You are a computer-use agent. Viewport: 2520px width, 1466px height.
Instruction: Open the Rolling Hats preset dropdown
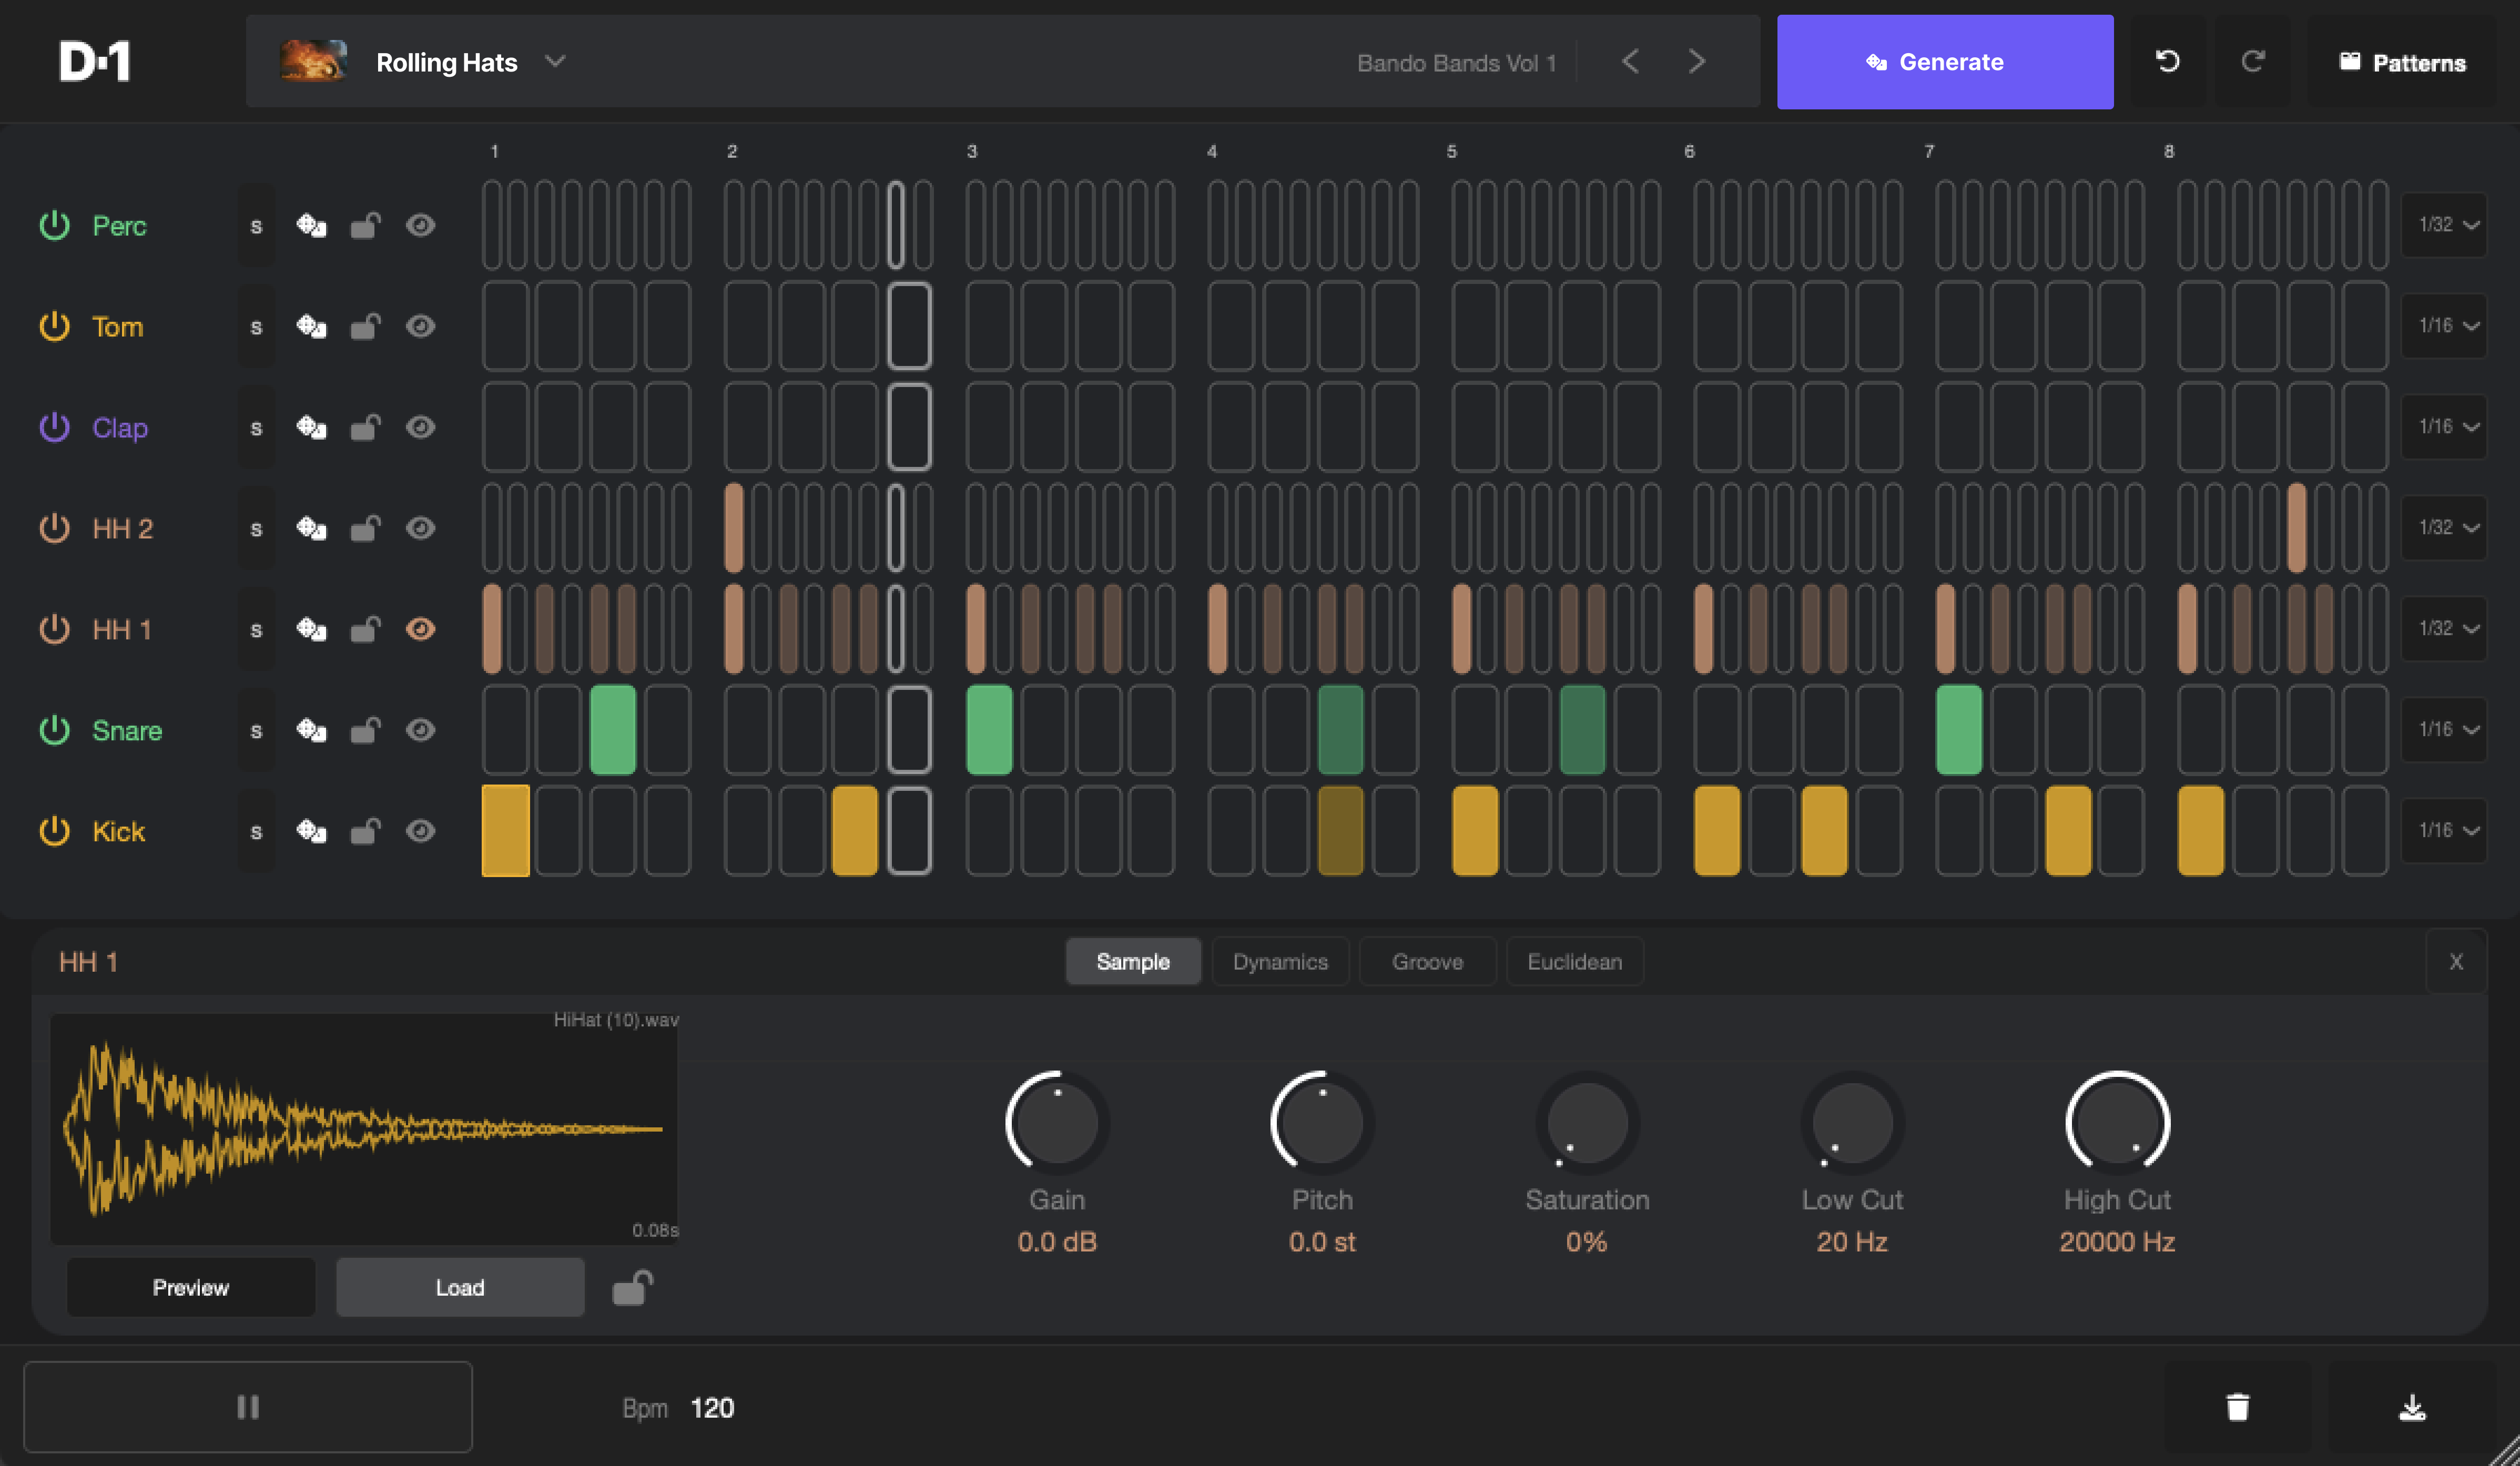(555, 62)
